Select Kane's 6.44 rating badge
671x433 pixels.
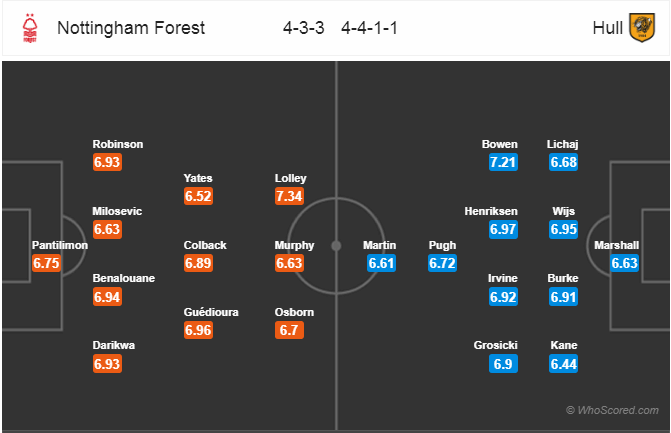(564, 364)
